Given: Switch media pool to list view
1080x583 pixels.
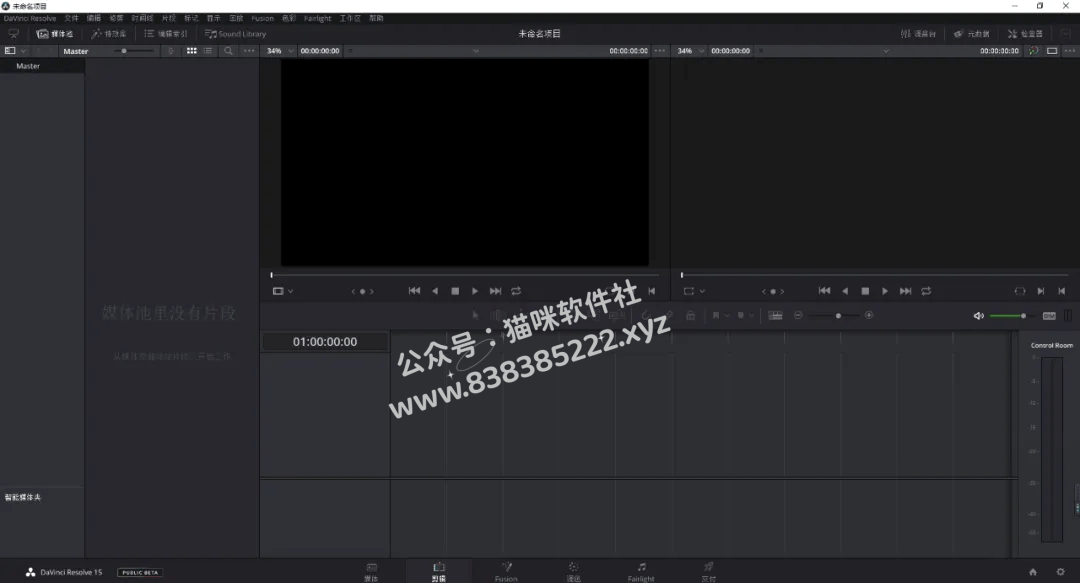Looking at the screenshot, I should [x=208, y=51].
